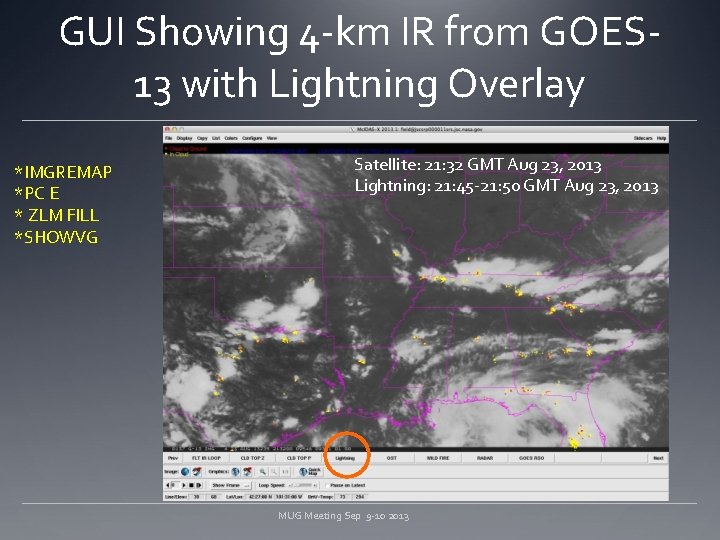This screenshot has height=540, width=720.
Task: Click the Line/Elem element value 68
Action: (214, 497)
